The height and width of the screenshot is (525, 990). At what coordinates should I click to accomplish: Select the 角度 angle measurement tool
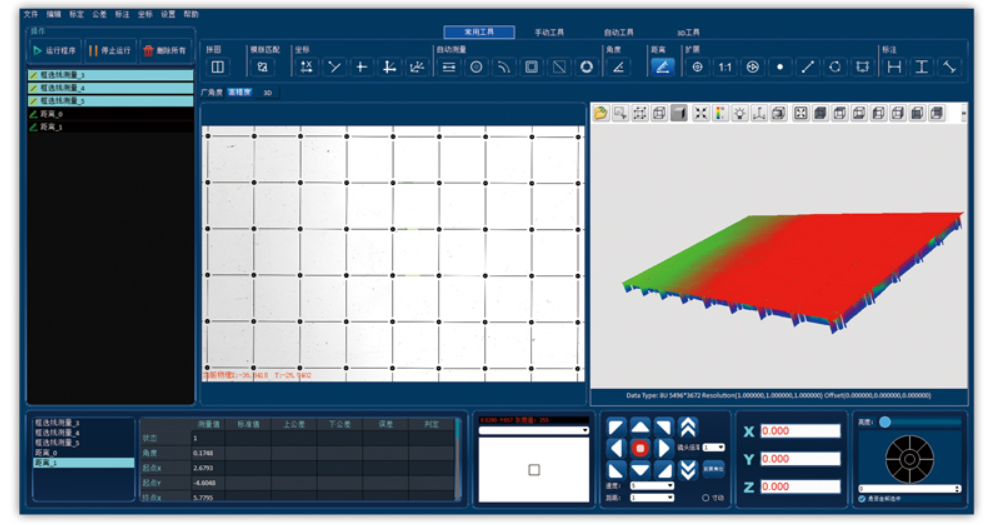[x=619, y=67]
